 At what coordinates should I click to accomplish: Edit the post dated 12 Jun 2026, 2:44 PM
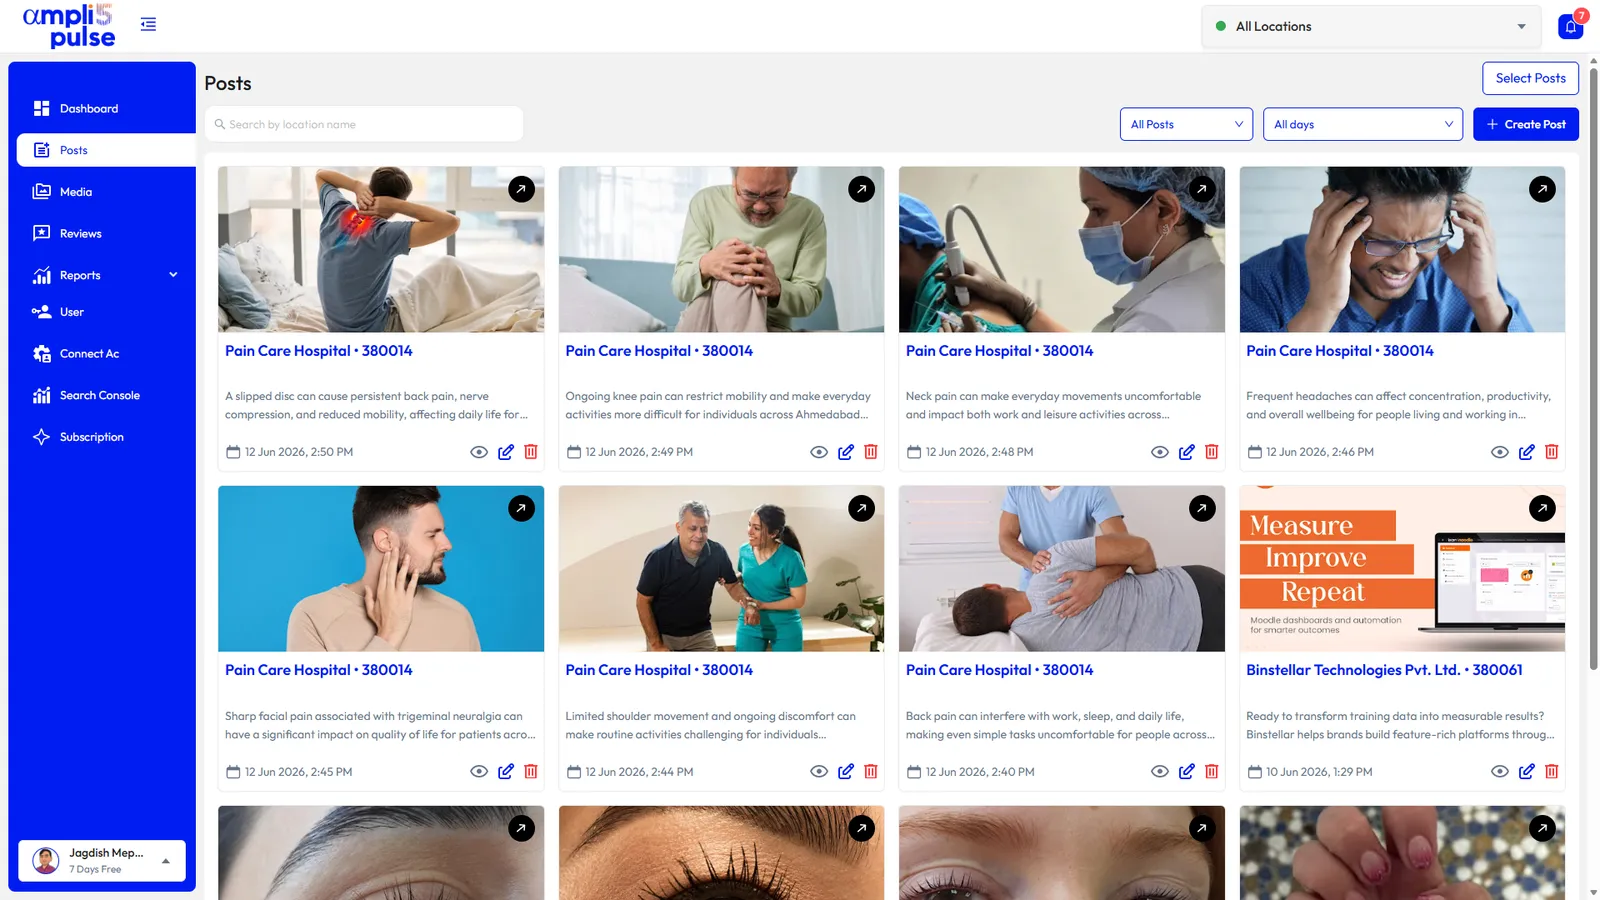pos(846,772)
